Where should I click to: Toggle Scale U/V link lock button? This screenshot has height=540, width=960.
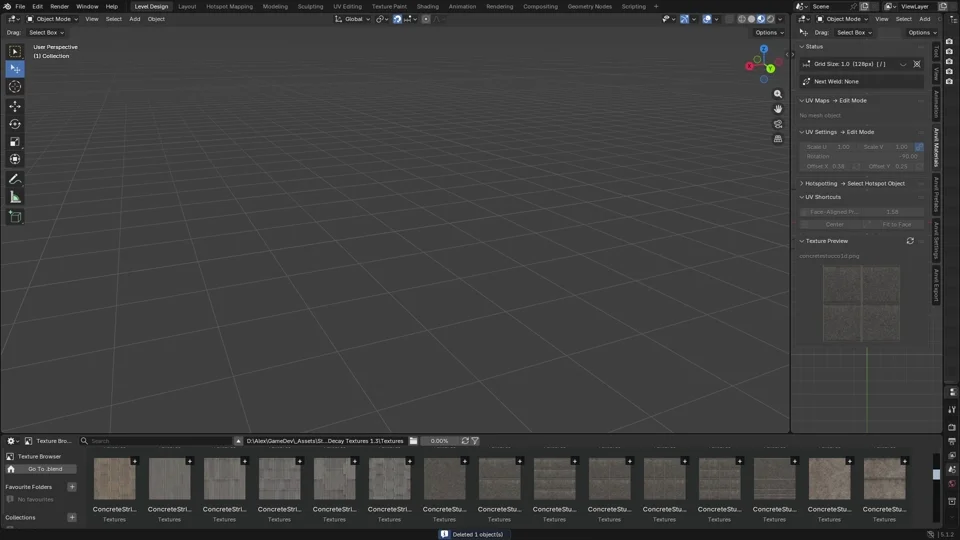[919, 147]
